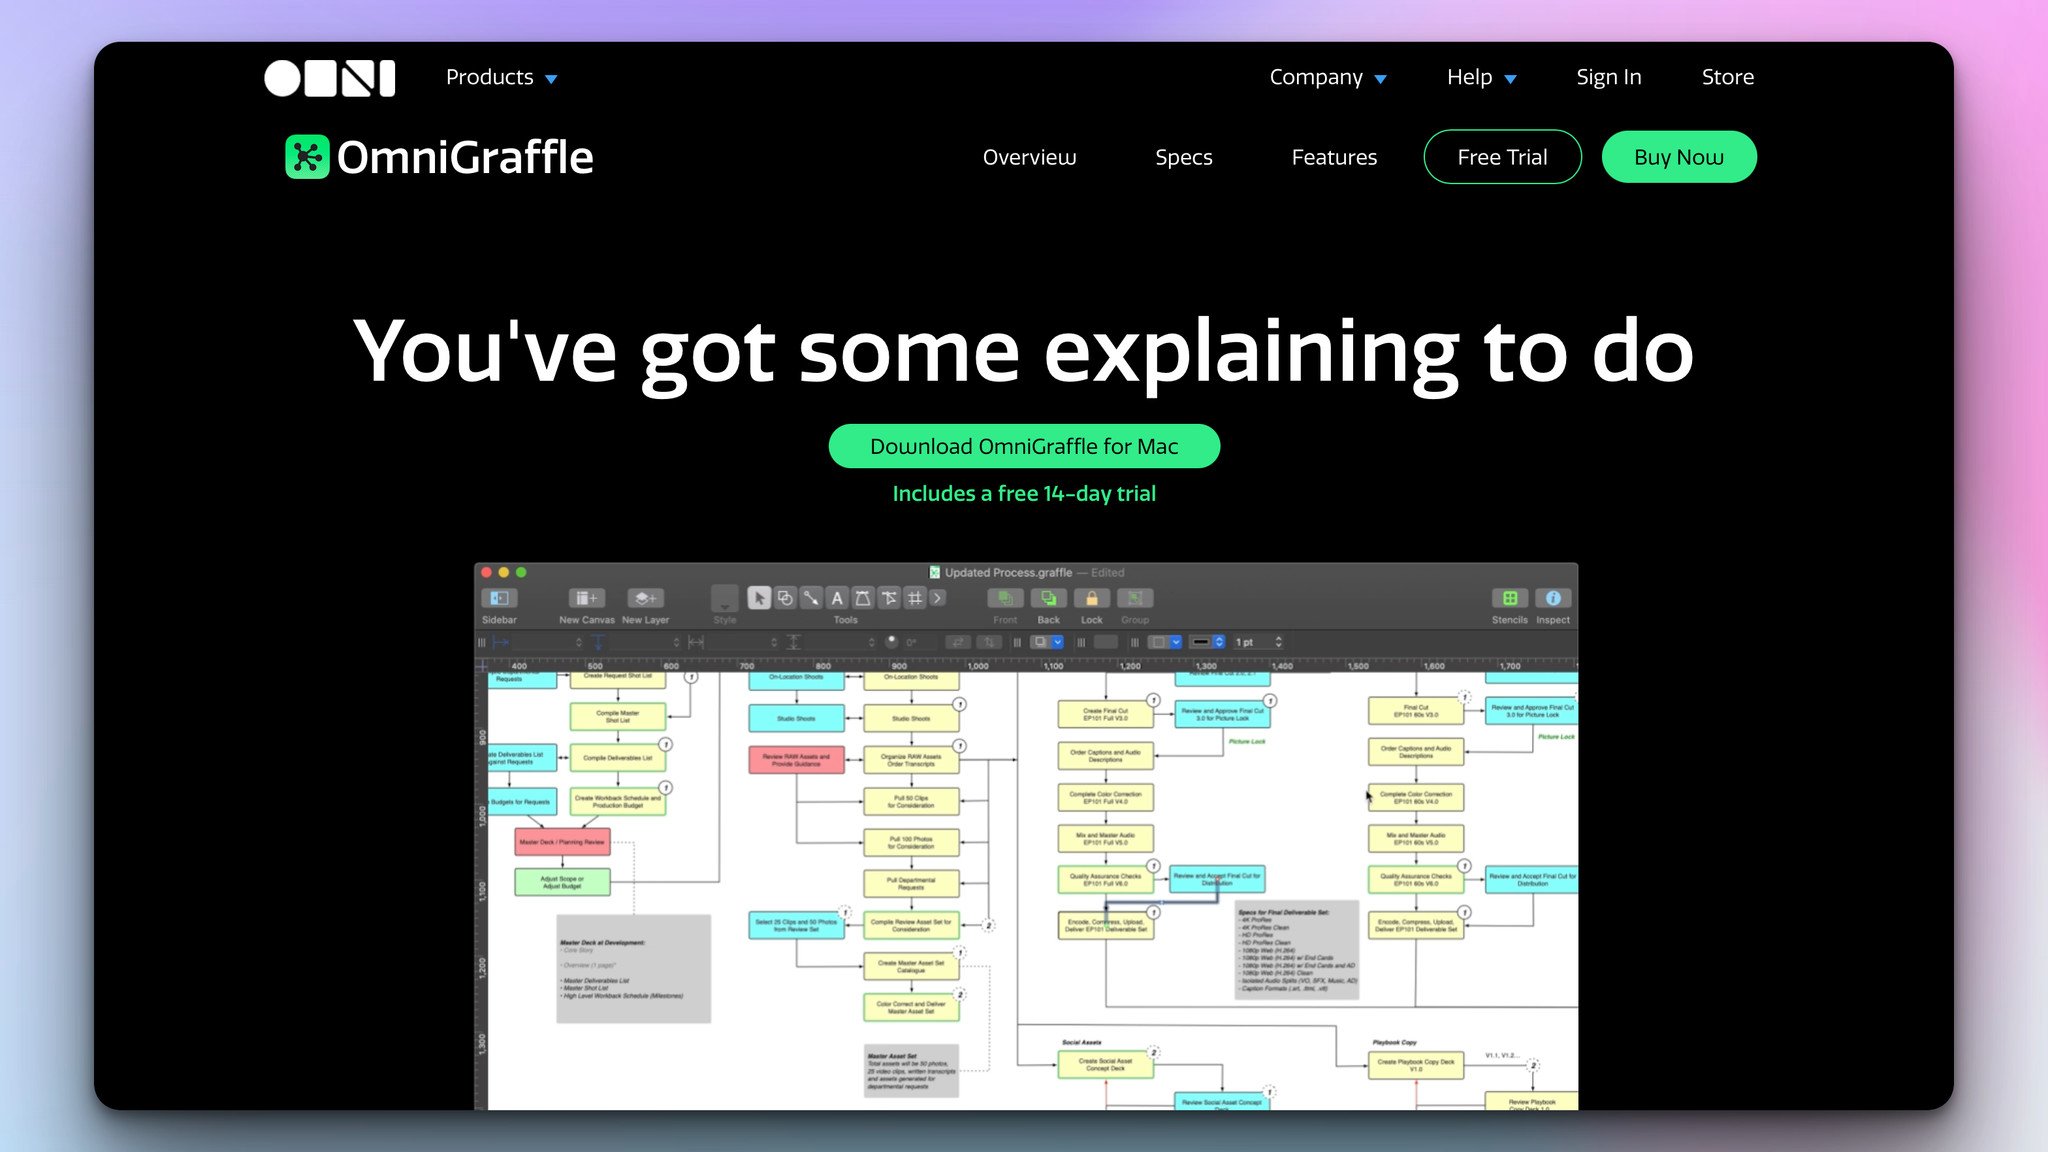Click the Free Trial button
The width and height of the screenshot is (2048, 1152).
pyautogui.click(x=1502, y=156)
